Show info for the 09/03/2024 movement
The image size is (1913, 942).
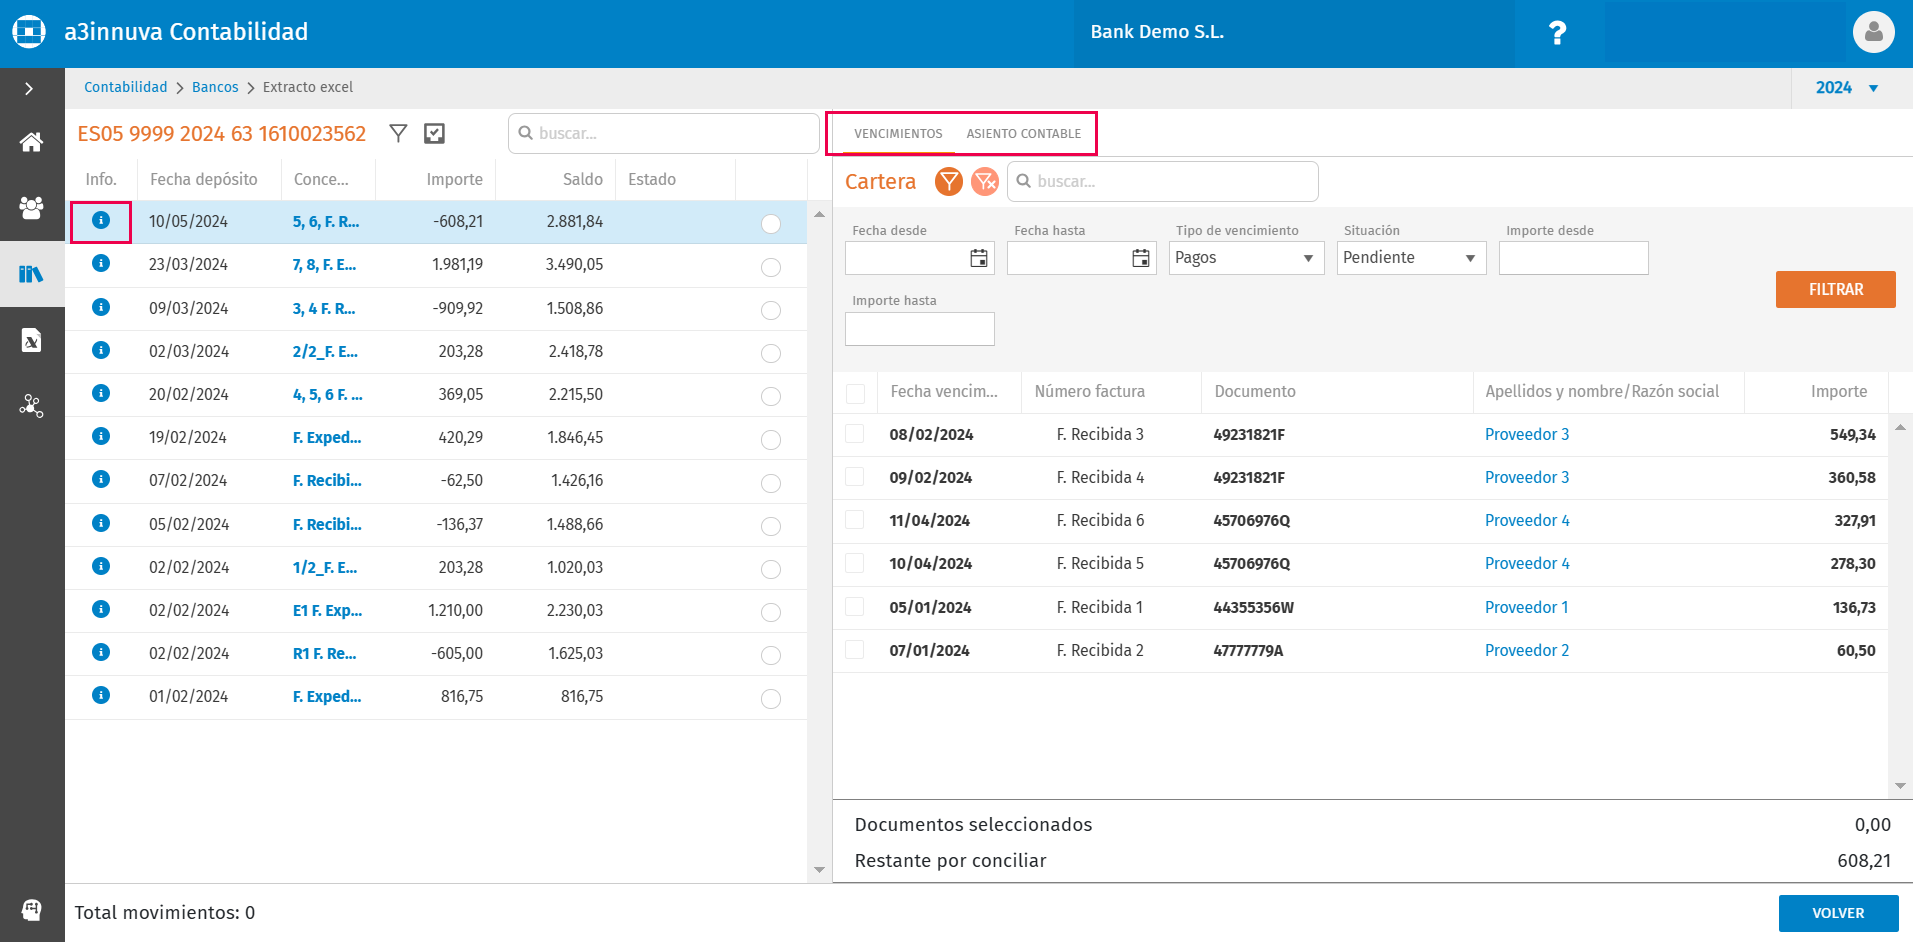(x=101, y=306)
